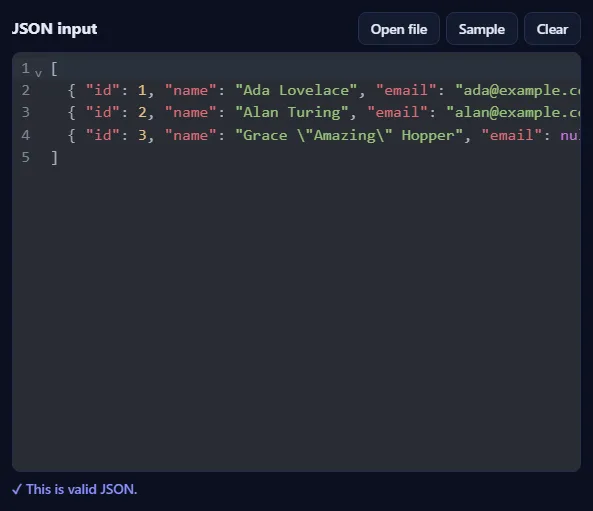Click the closing bracket on line 5

(54, 158)
